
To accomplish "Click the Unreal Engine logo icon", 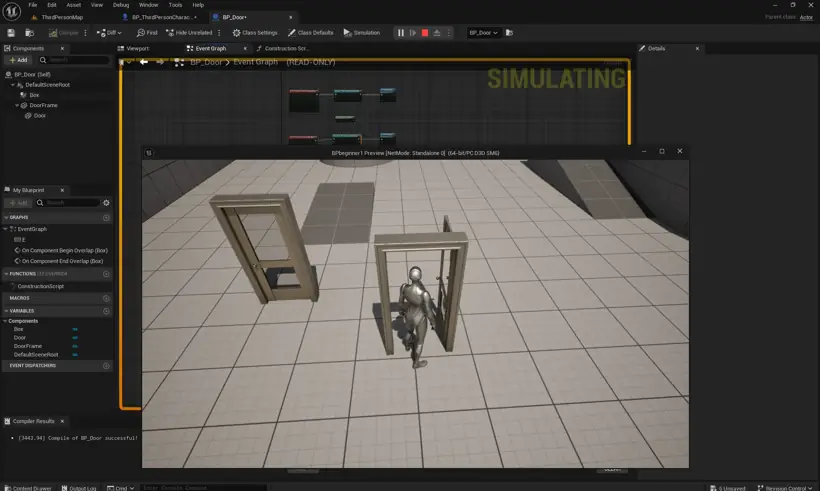I will 12,11.
